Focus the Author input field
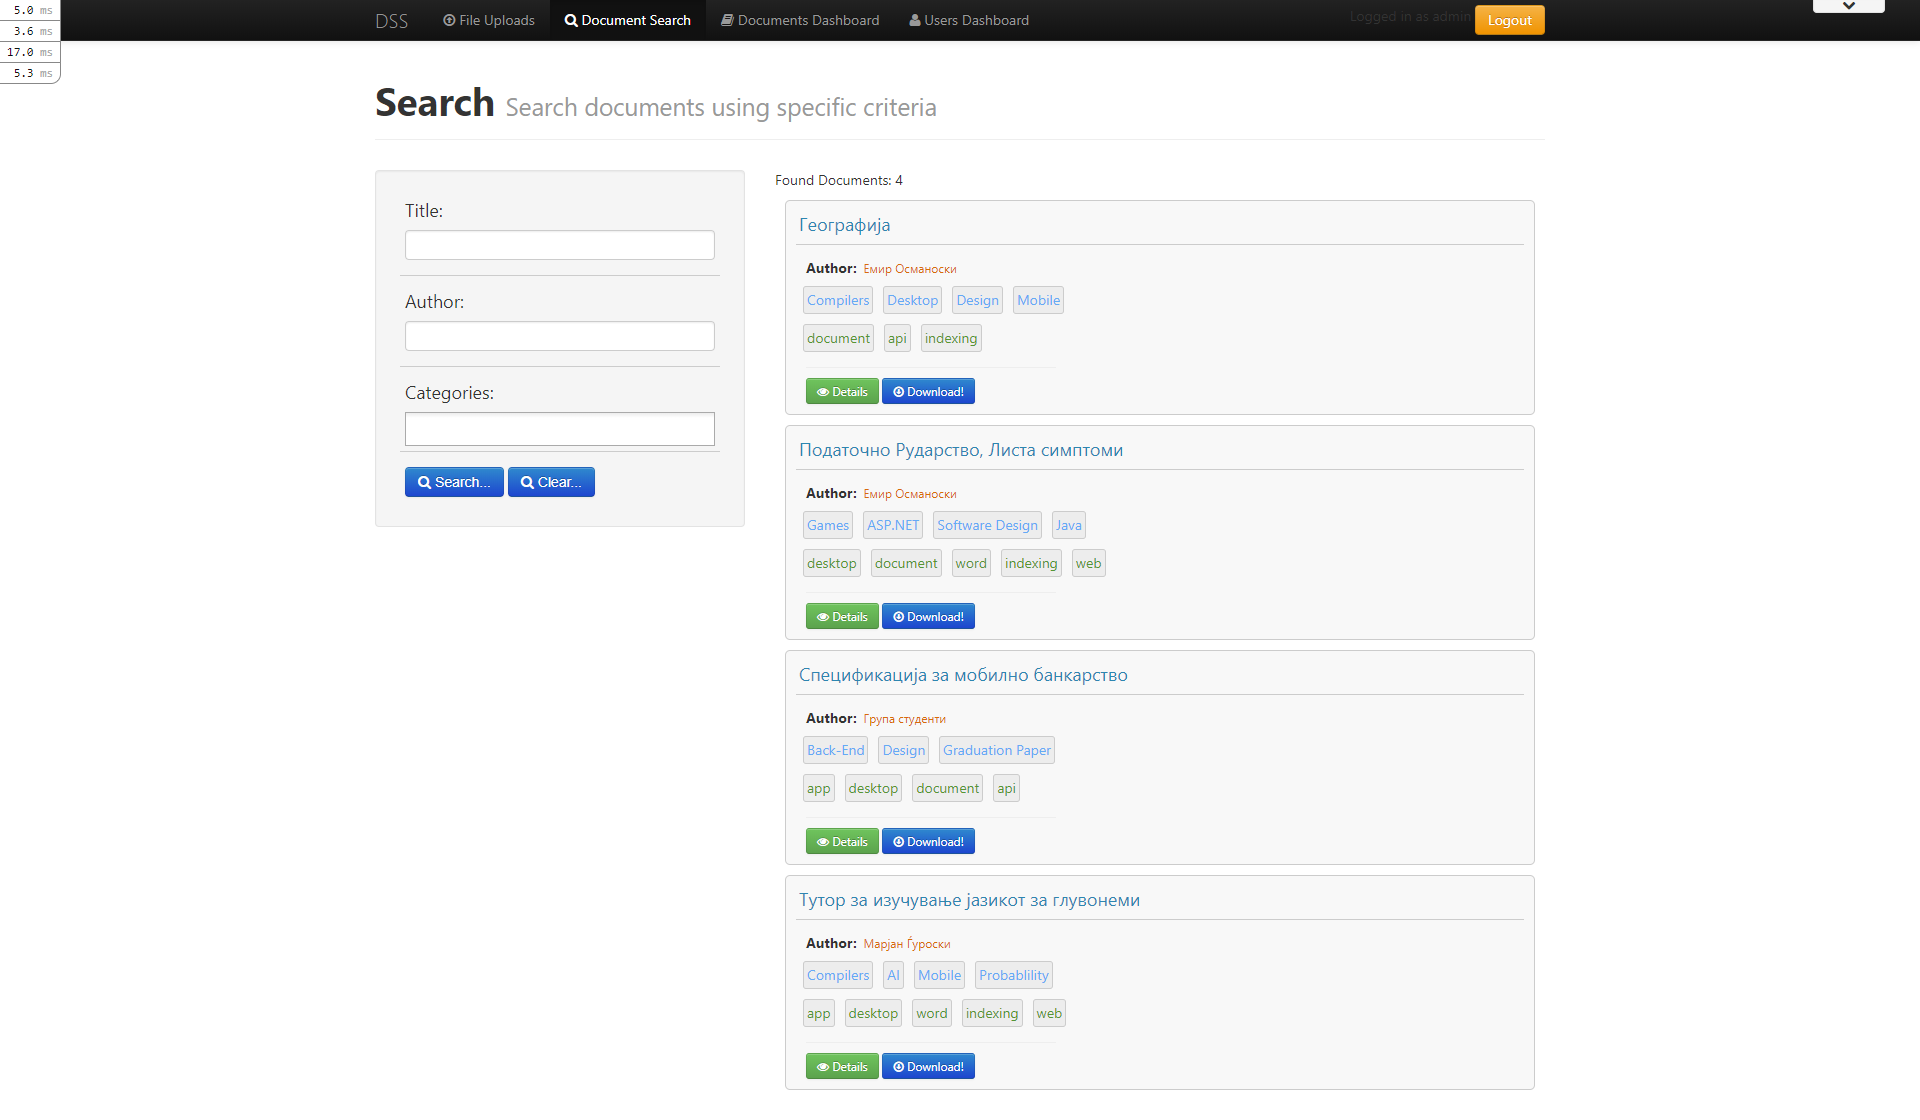 tap(559, 336)
